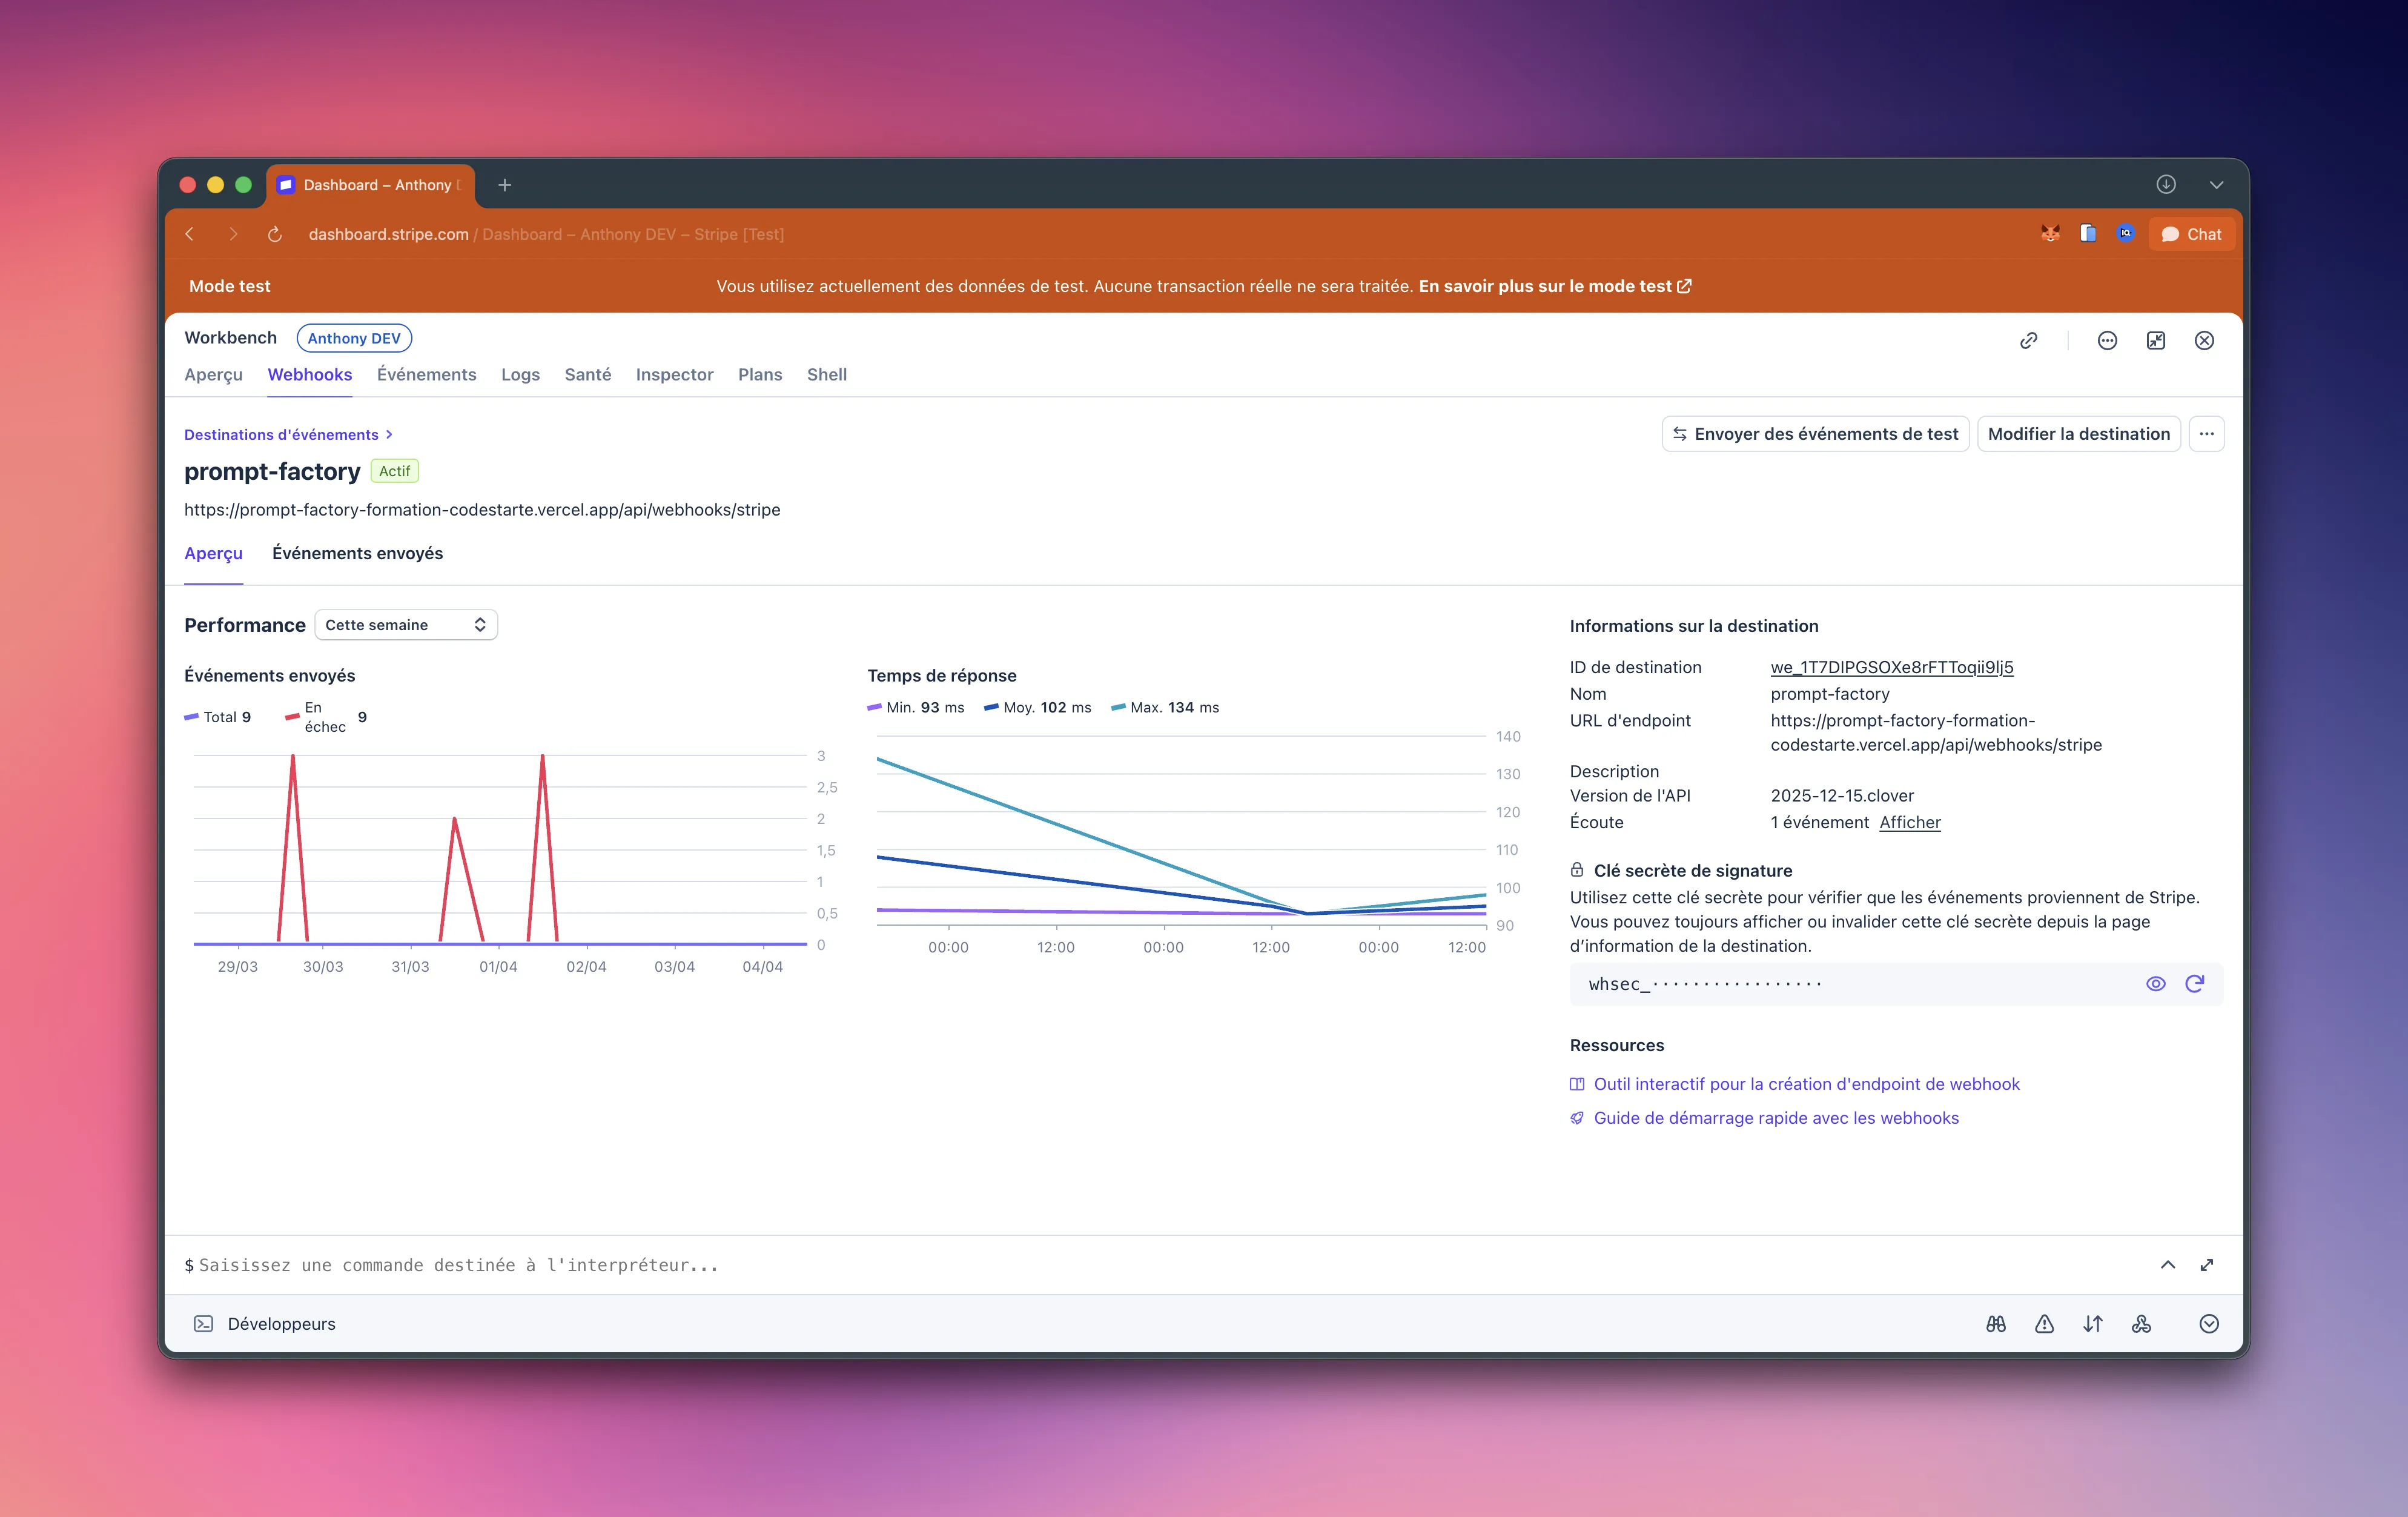
Task: Collapse the shell panel with chevron up
Action: tap(2167, 1265)
